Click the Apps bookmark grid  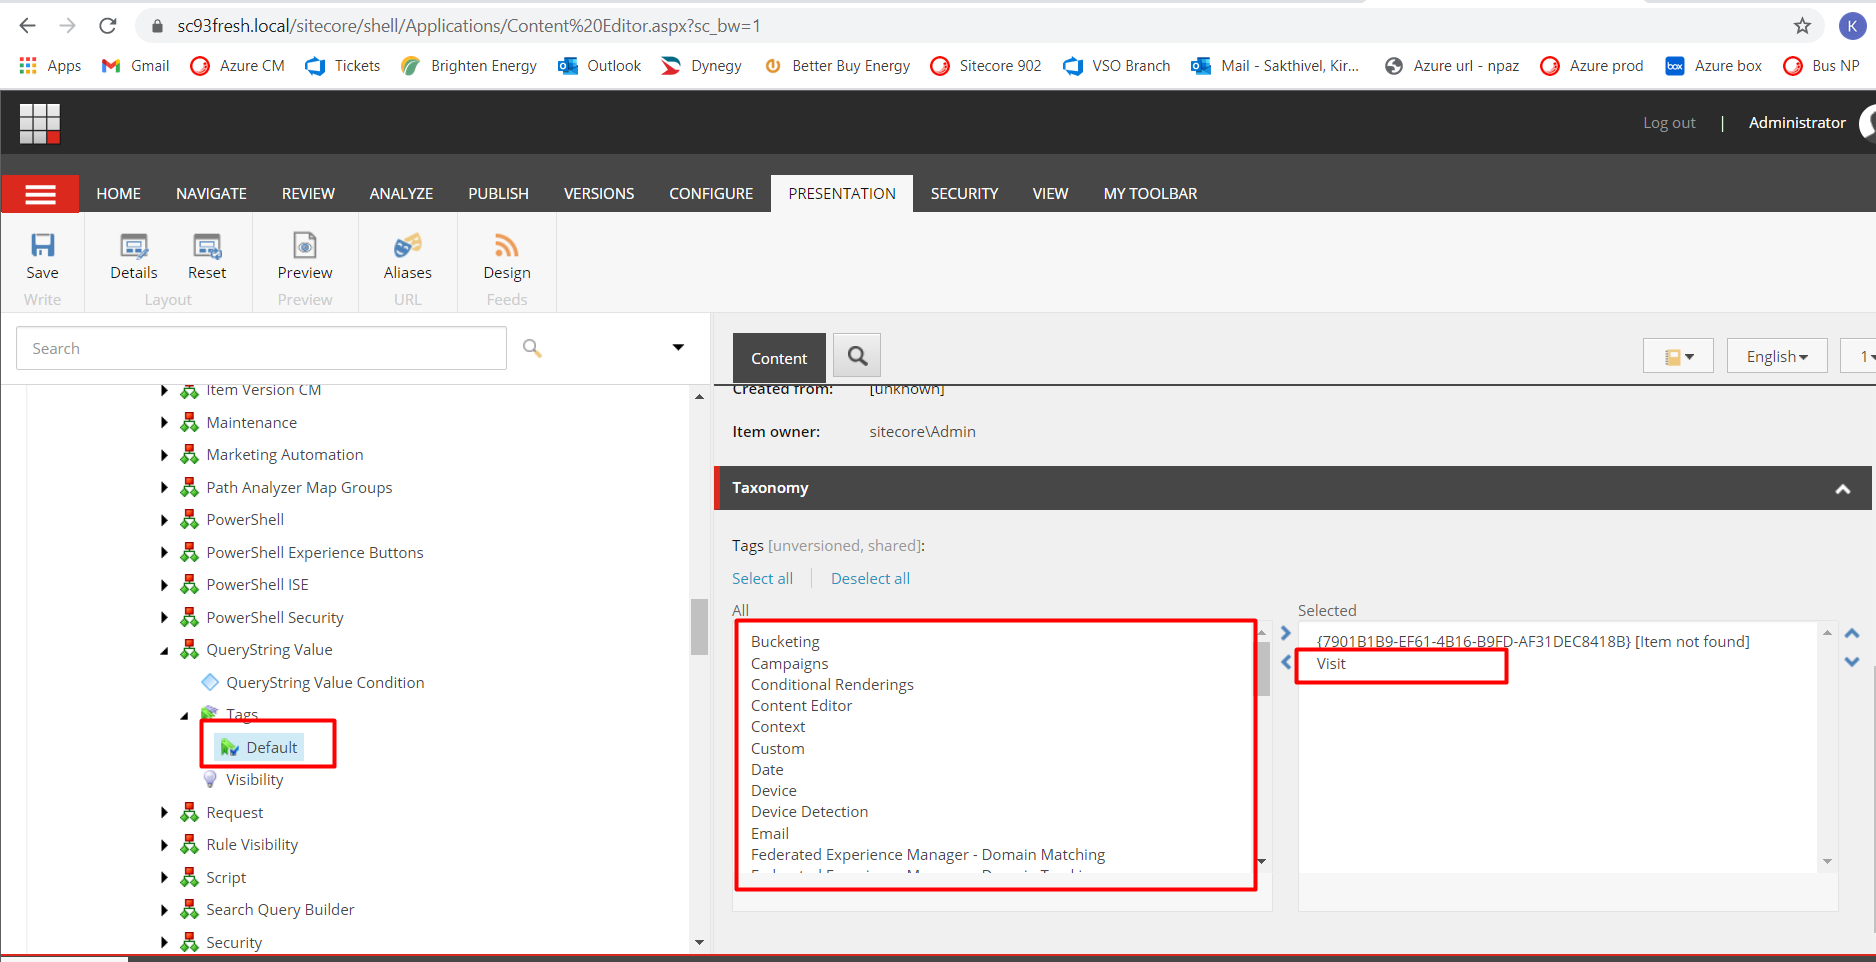pos(50,66)
